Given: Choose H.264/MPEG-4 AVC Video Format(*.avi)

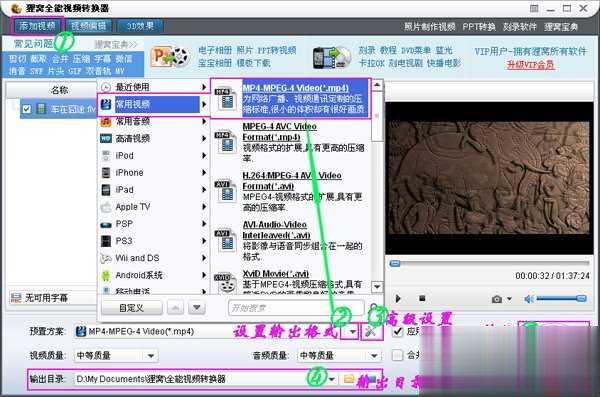Looking at the screenshot, I should [x=291, y=191].
